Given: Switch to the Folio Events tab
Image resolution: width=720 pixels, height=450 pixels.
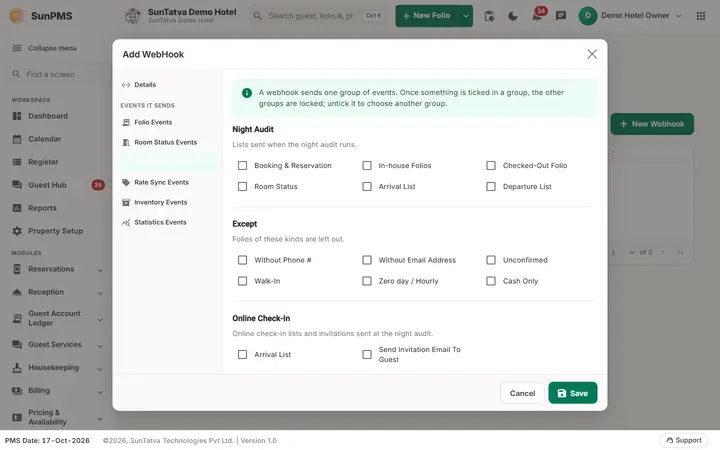Looking at the screenshot, I should [x=166, y=122].
